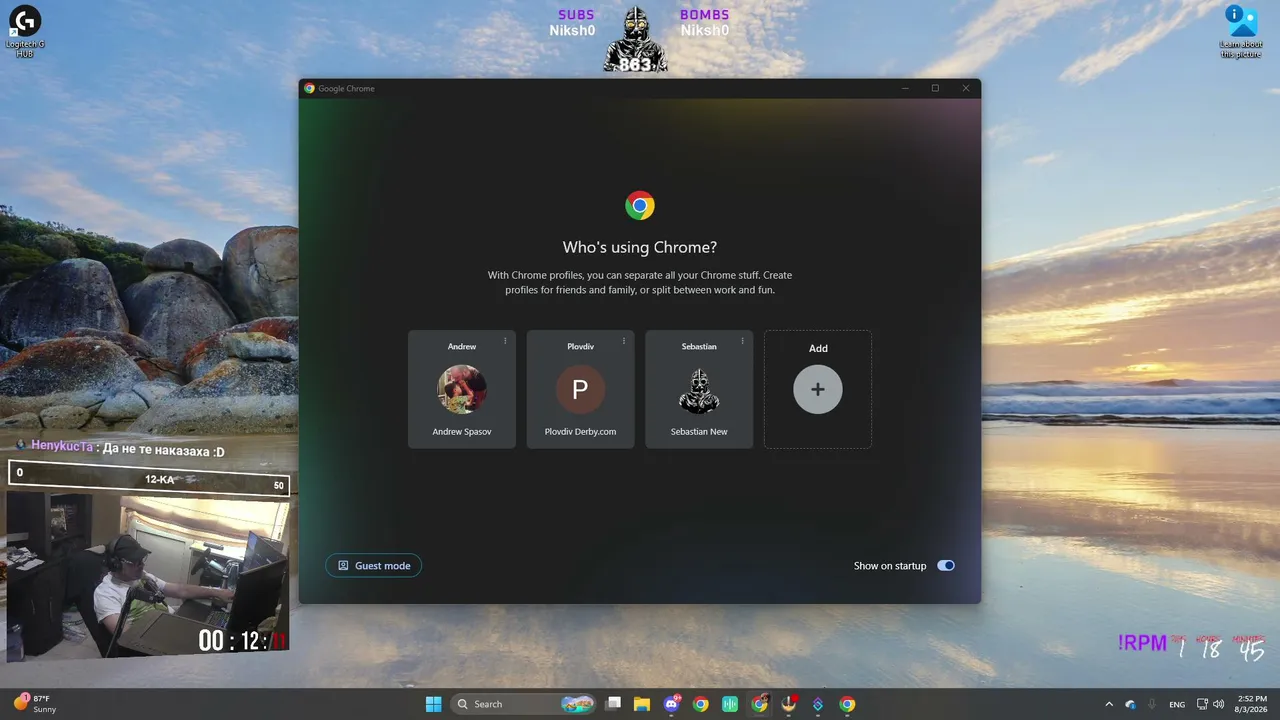The width and height of the screenshot is (1280, 720).
Task: Click the taskbar Search box
Action: [x=525, y=704]
